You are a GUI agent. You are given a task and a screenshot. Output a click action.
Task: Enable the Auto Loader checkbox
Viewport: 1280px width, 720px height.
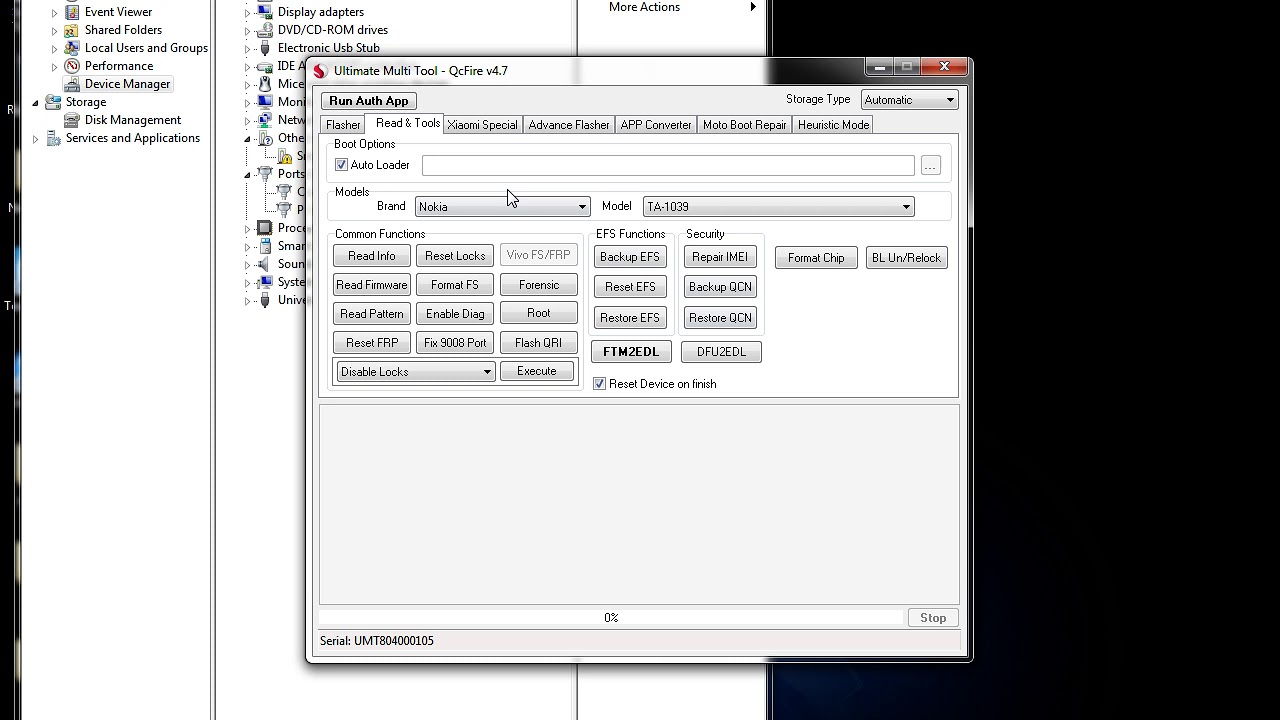coord(342,165)
